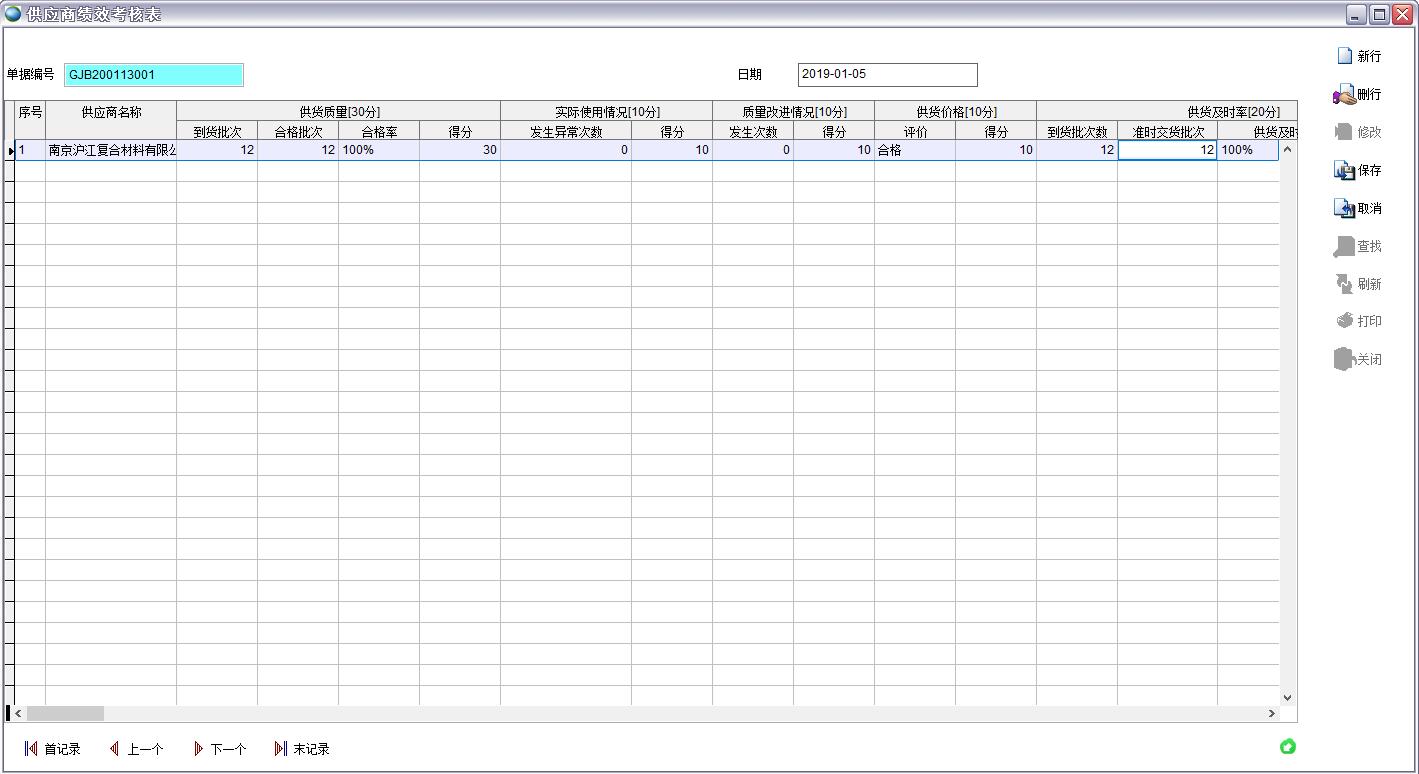Click the 新行 (new row) icon

pyautogui.click(x=1345, y=56)
